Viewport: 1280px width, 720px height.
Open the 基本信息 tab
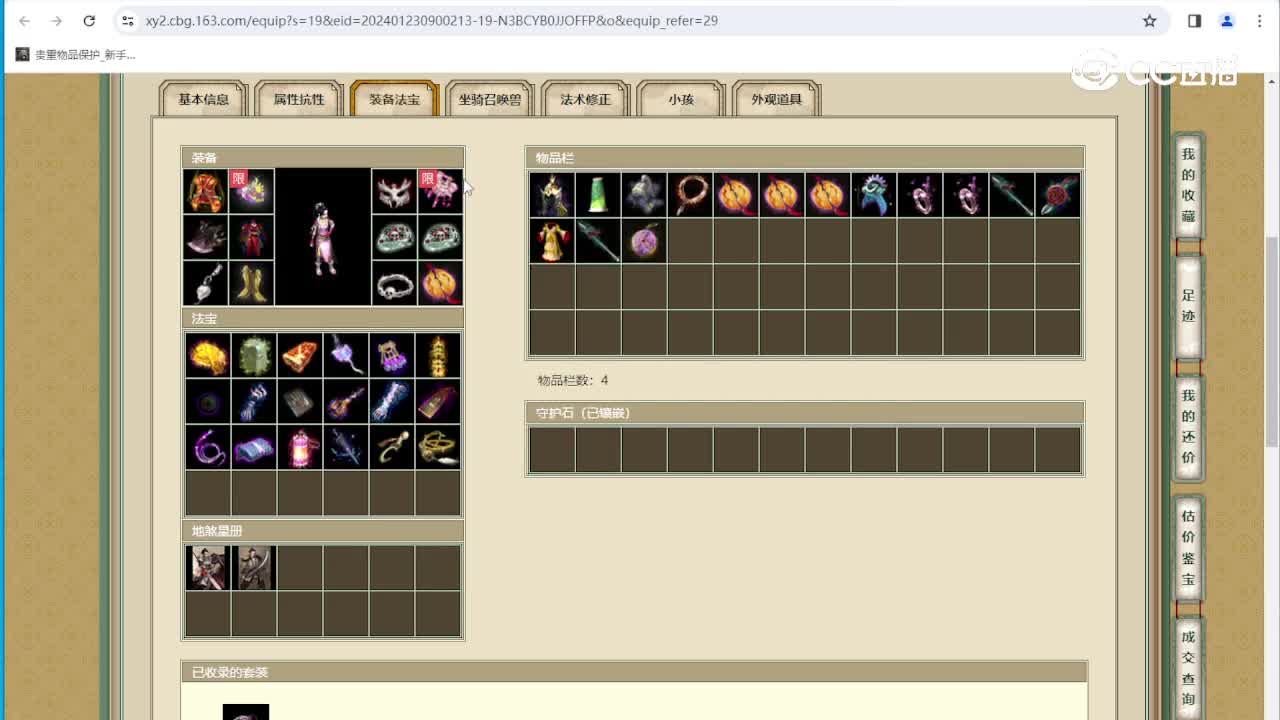[x=203, y=99]
